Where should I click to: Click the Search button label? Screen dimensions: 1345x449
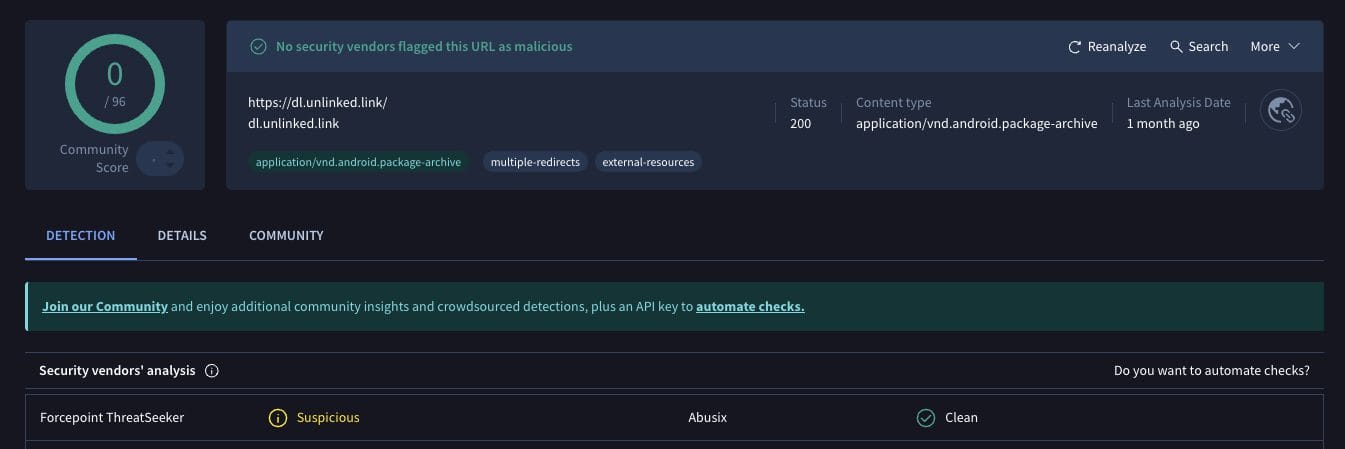tap(1208, 47)
